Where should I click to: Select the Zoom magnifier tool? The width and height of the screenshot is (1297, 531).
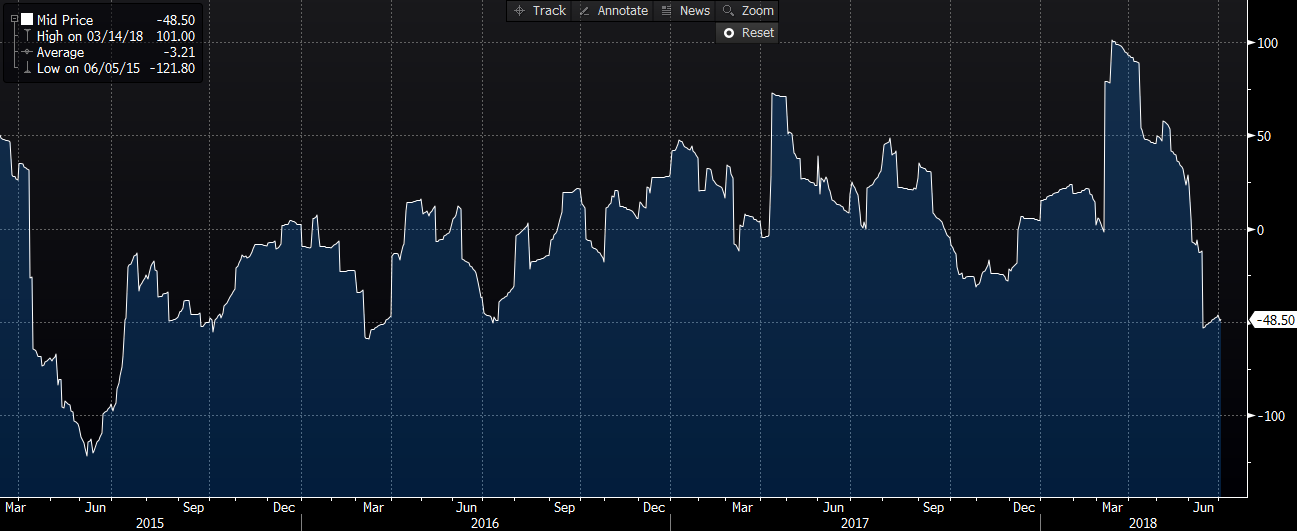(x=748, y=11)
